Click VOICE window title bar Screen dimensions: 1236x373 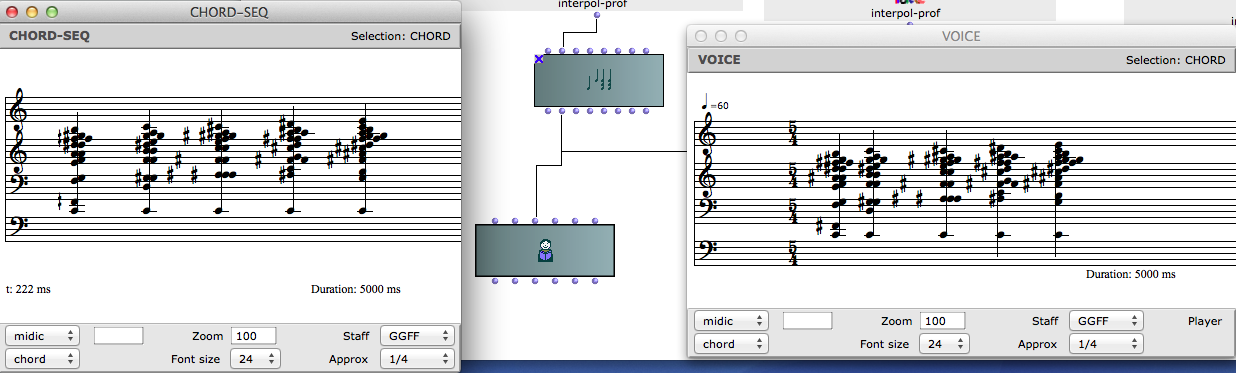(961, 36)
